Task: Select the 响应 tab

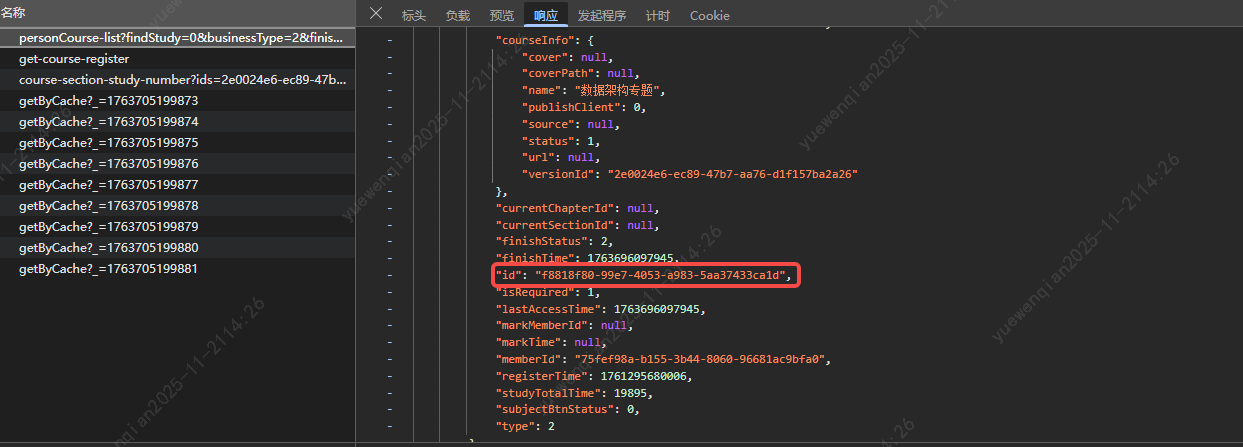Action: (x=546, y=16)
